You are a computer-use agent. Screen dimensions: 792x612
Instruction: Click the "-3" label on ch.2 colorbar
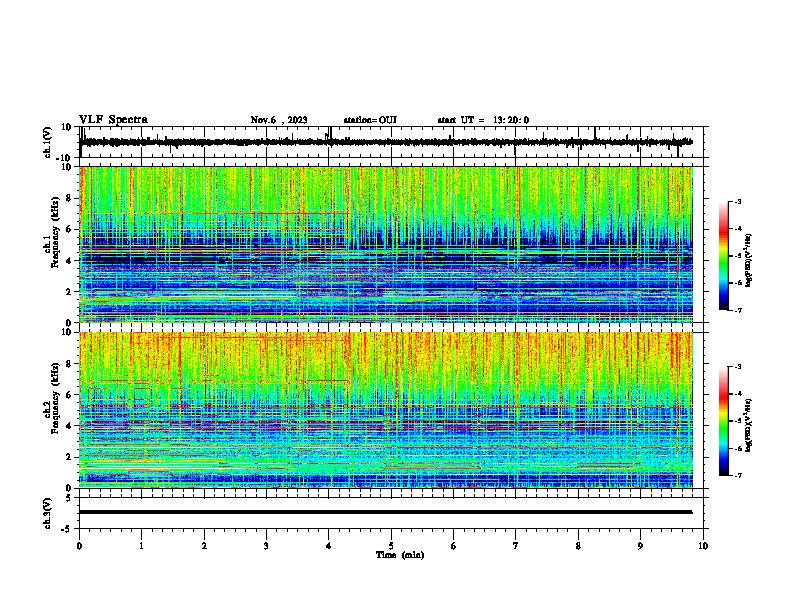(738, 367)
